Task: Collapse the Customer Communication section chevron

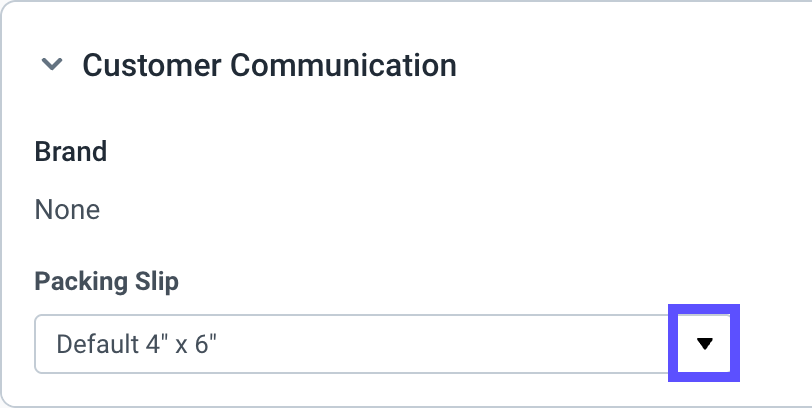Action: (x=49, y=65)
